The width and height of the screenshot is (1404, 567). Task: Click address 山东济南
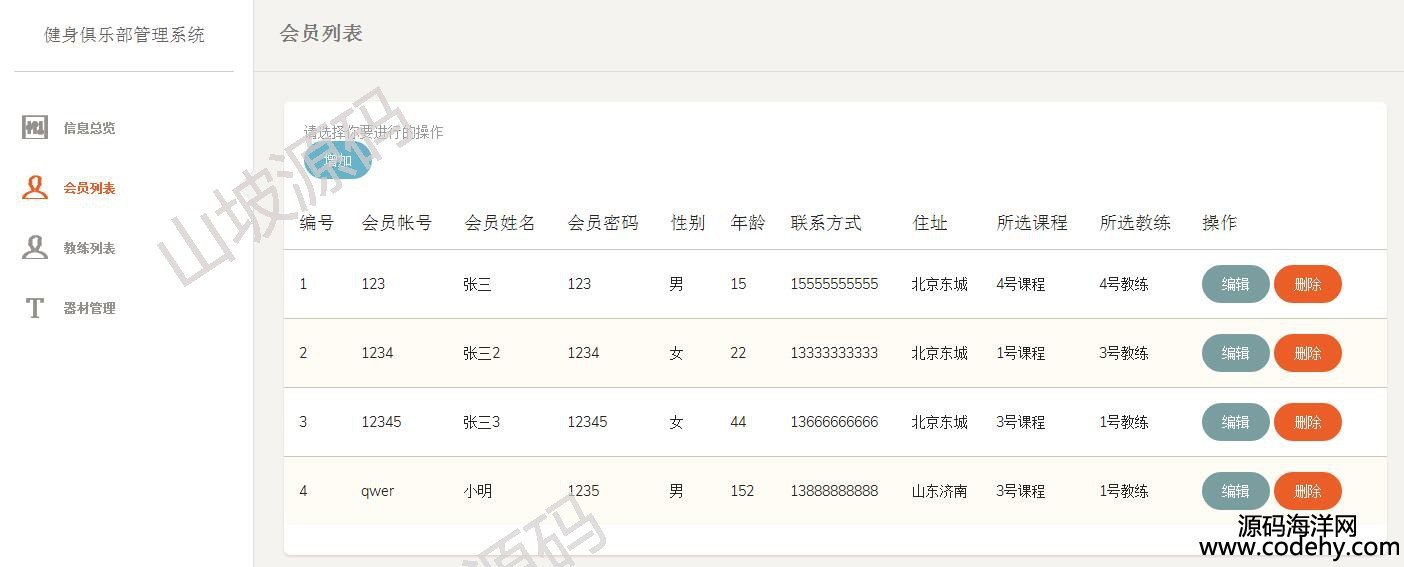(939, 491)
